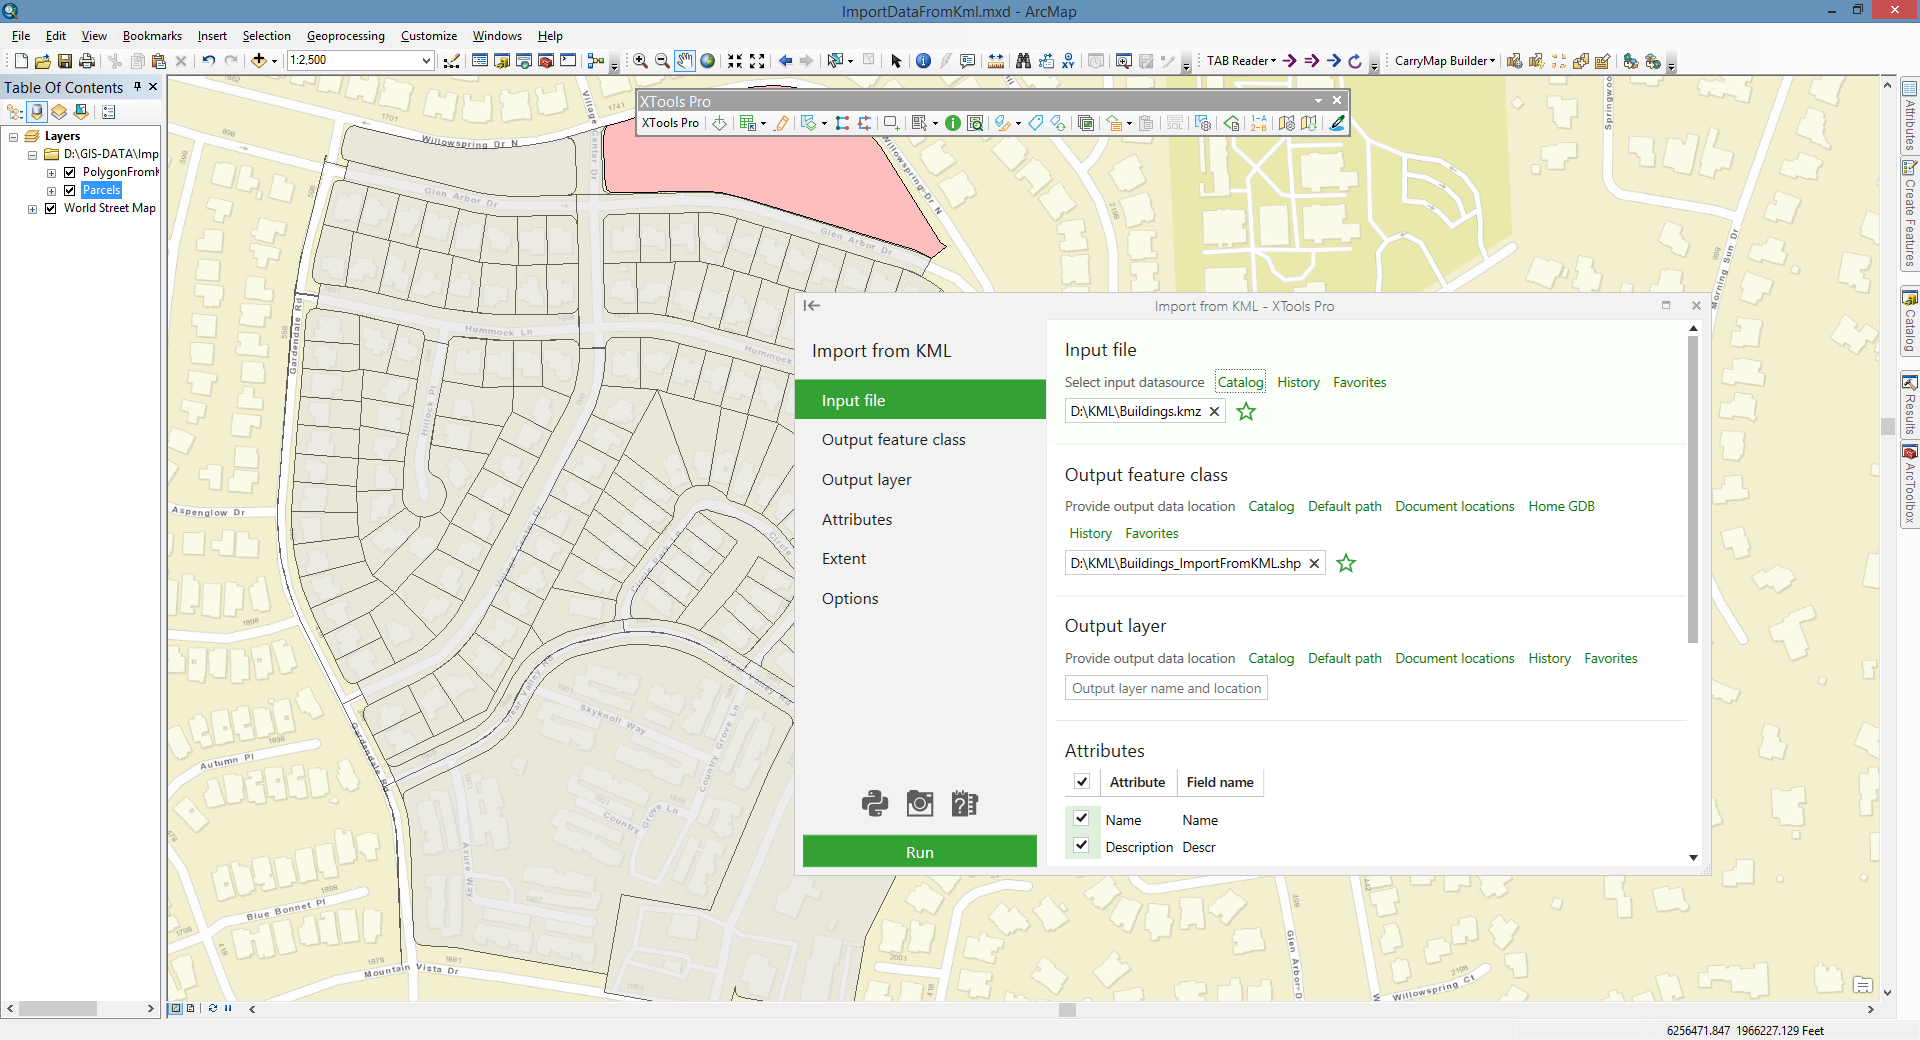This screenshot has height=1040, width=1920.
Task: Switch TOC to List By Selection
Action: pyautogui.click(x=81, y=112)
